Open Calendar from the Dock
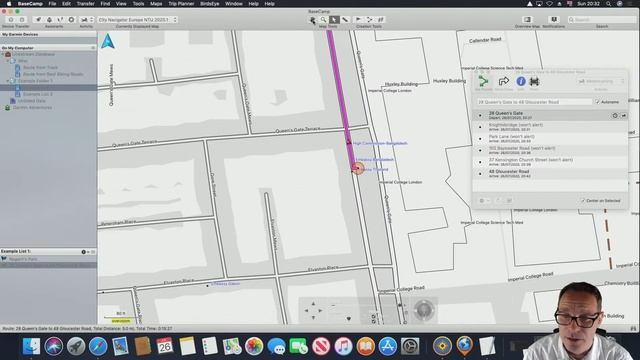Screen dimensions: 640x360 (164, 346)
